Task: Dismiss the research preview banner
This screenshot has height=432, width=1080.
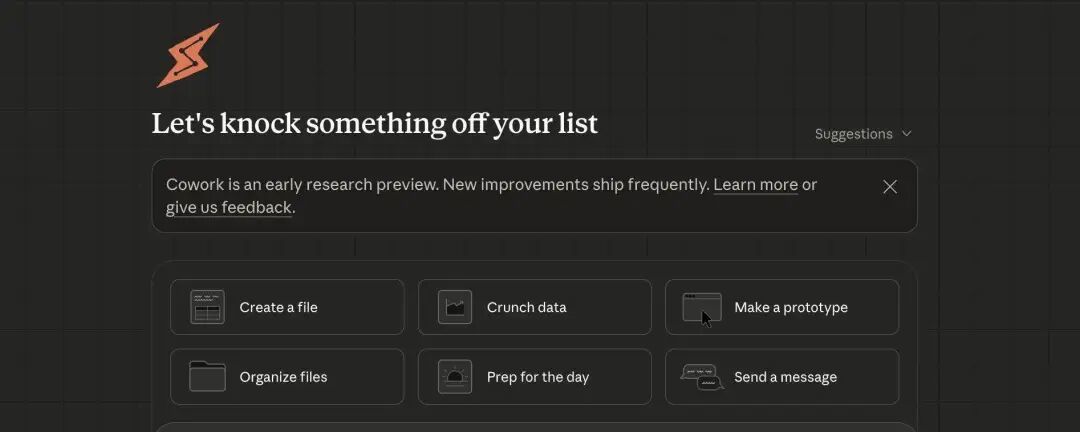Action: tap(890, 186)
